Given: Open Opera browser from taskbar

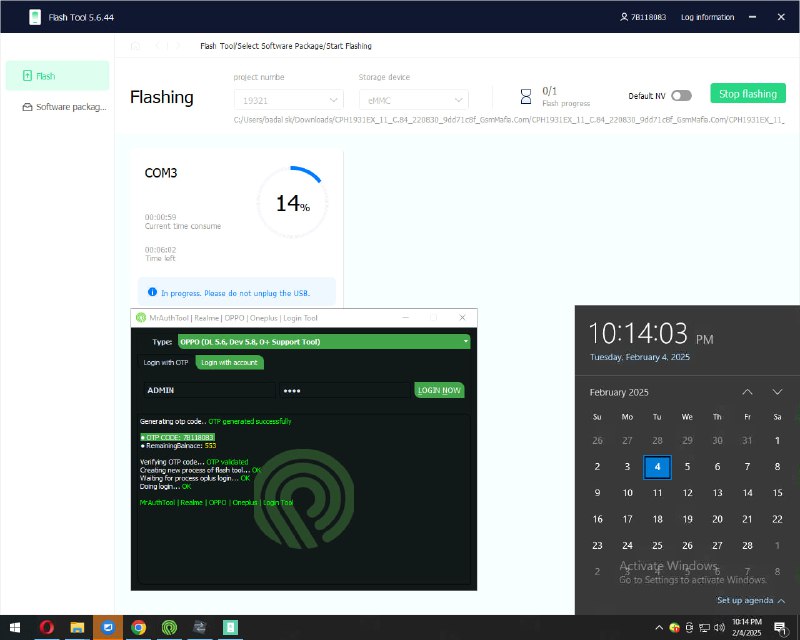Looking at the screenshot, I should click(46, 627).
